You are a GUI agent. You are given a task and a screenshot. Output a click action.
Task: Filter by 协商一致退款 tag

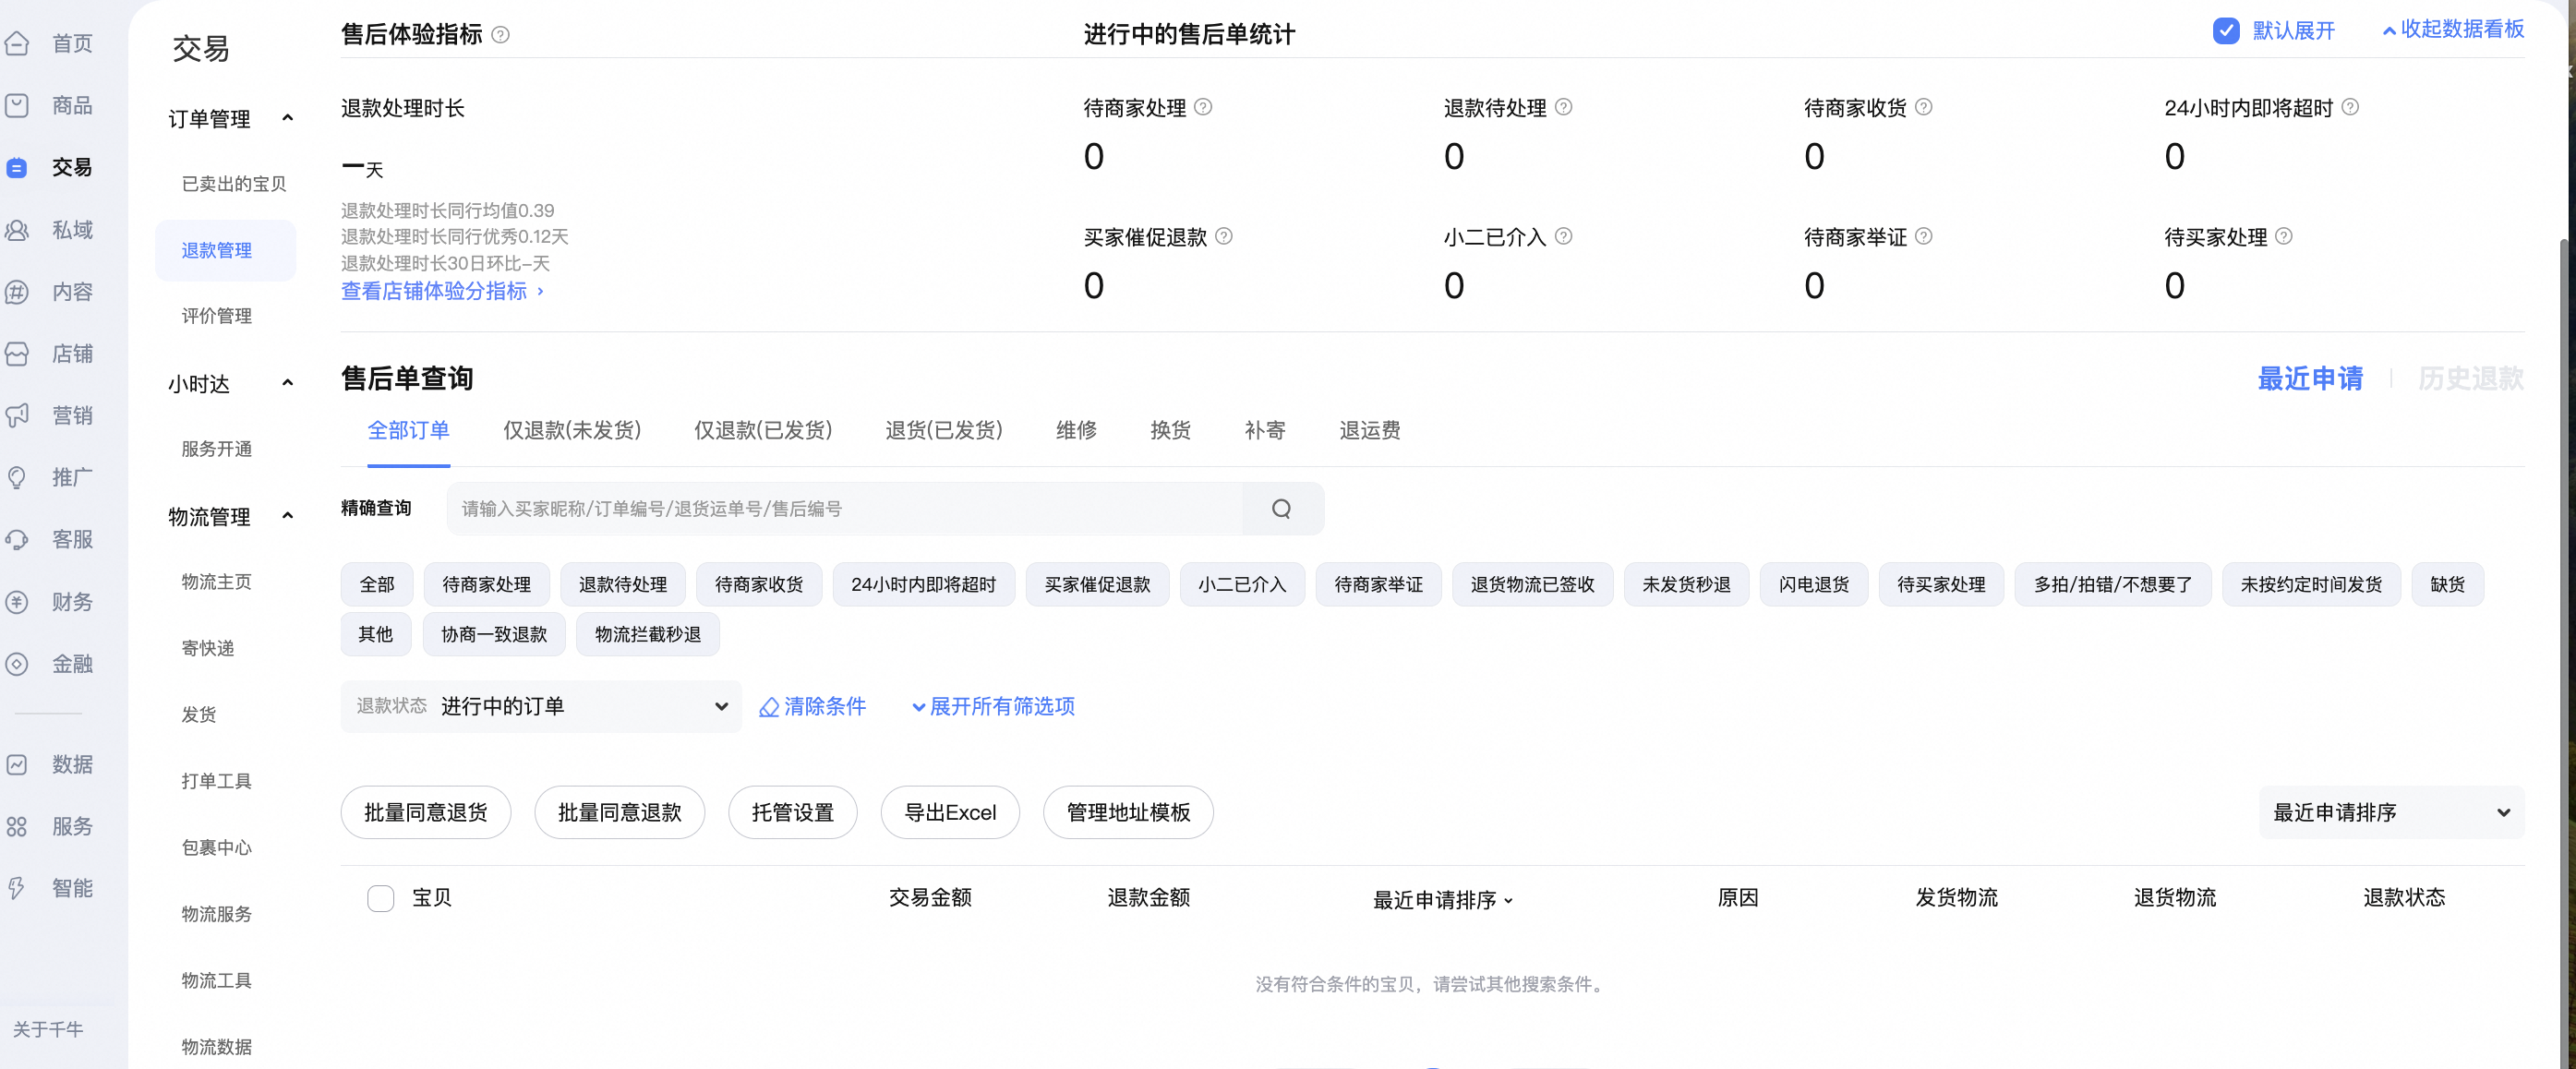click(494, 634)
